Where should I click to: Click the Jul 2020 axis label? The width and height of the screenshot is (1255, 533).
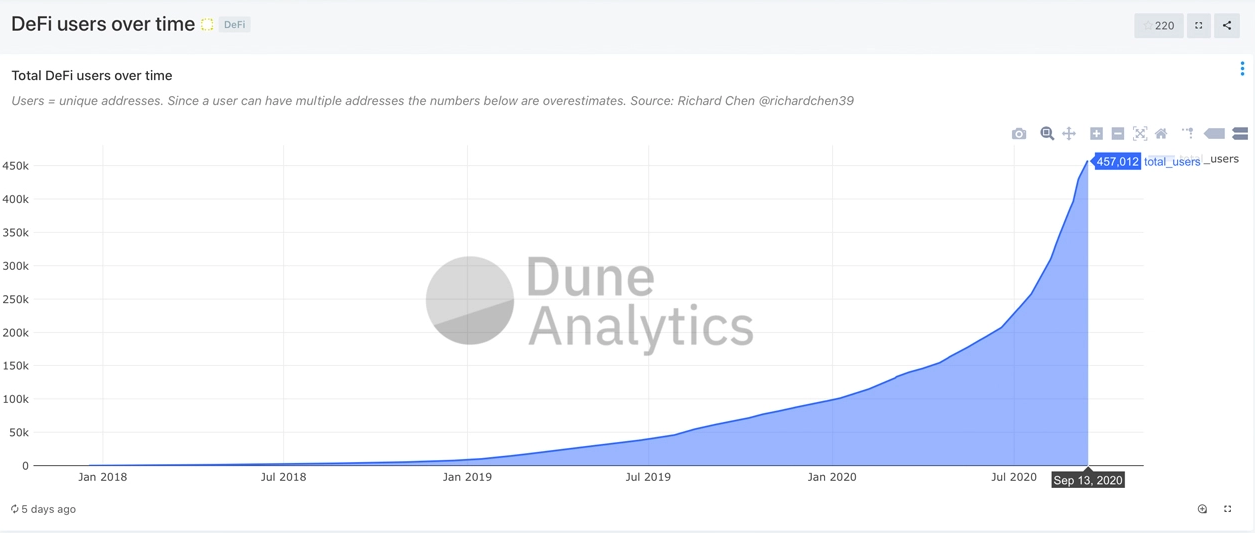tap(1014, 477)
